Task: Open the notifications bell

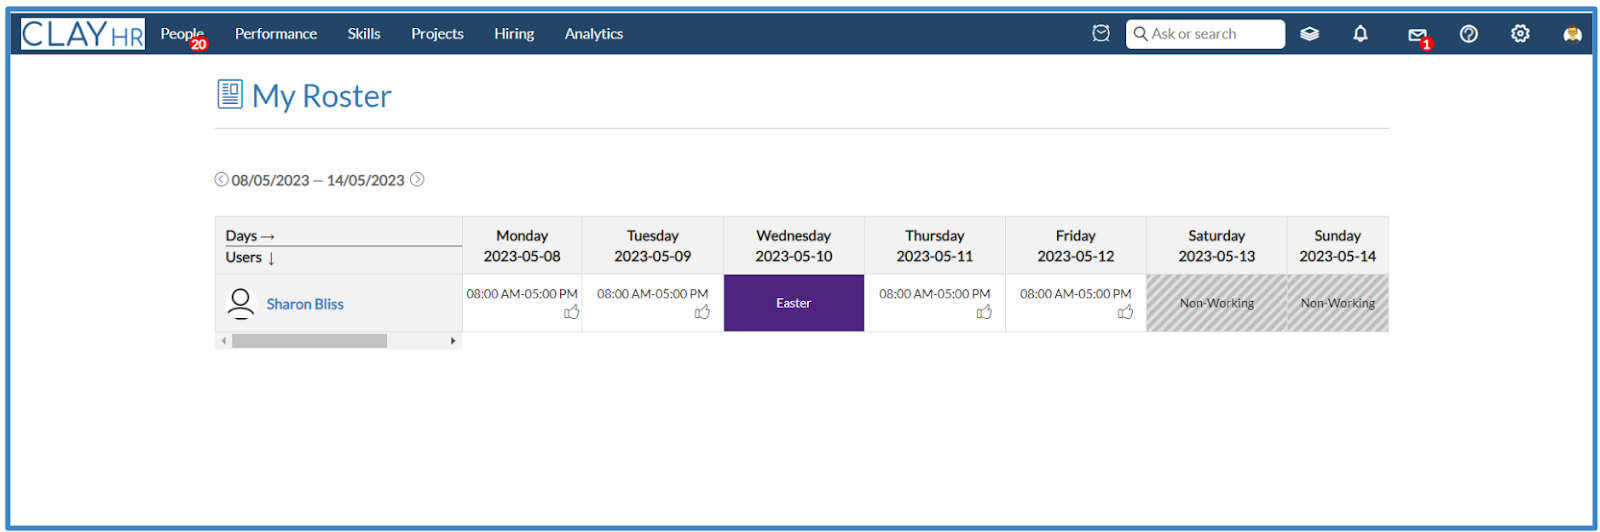Action: (1360, 34)
